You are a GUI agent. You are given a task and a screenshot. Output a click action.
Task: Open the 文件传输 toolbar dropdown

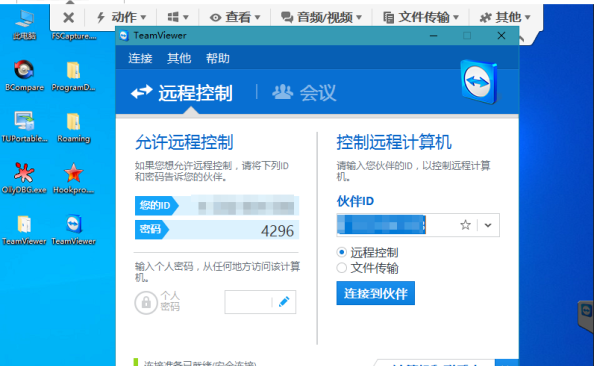click(x=420, y=17)
